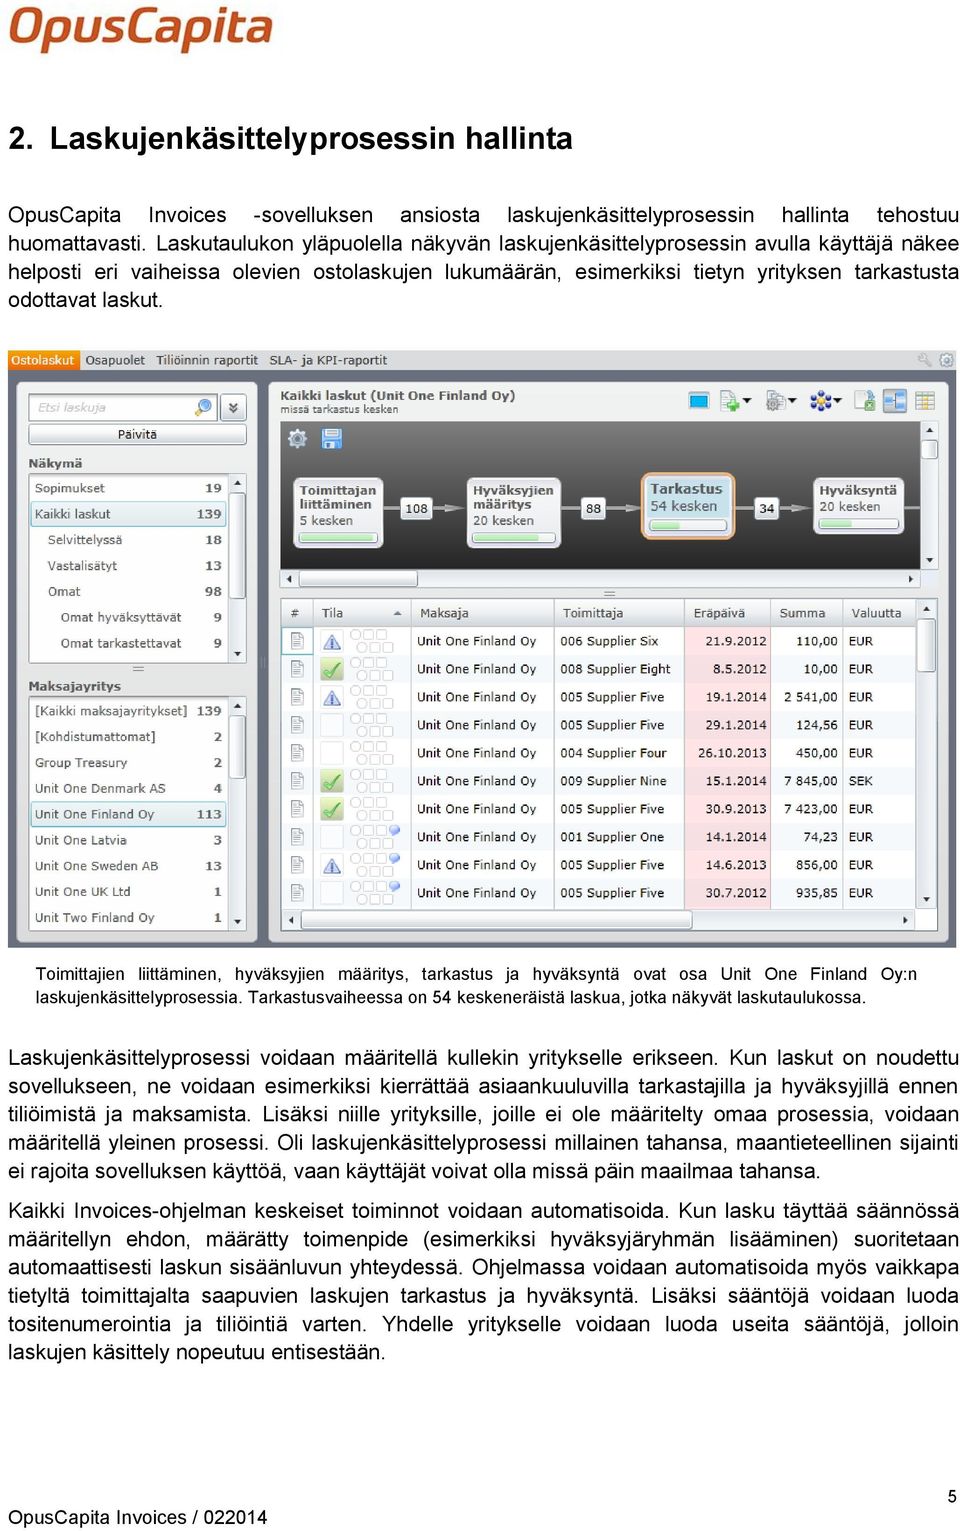Open blue cluster workflow dropdown arrow
The image size is (960, 1531).
coord(837,402)
